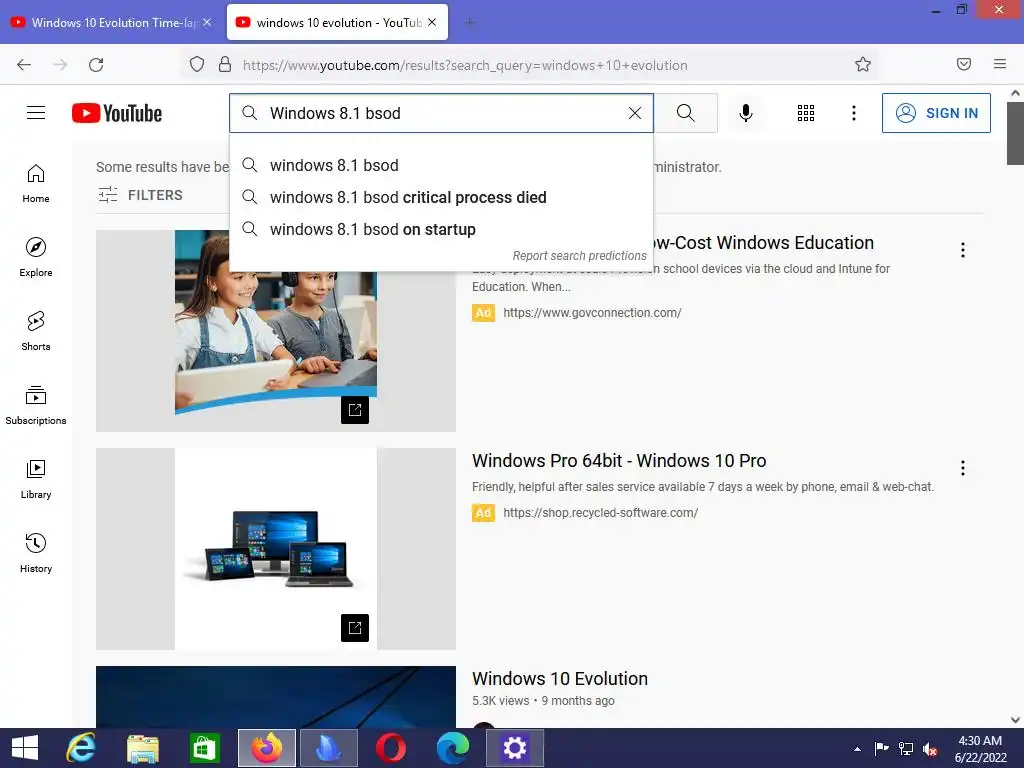
Task: Switch to Windows 10 Evolution Time-lapse tab
Action: 112,22
